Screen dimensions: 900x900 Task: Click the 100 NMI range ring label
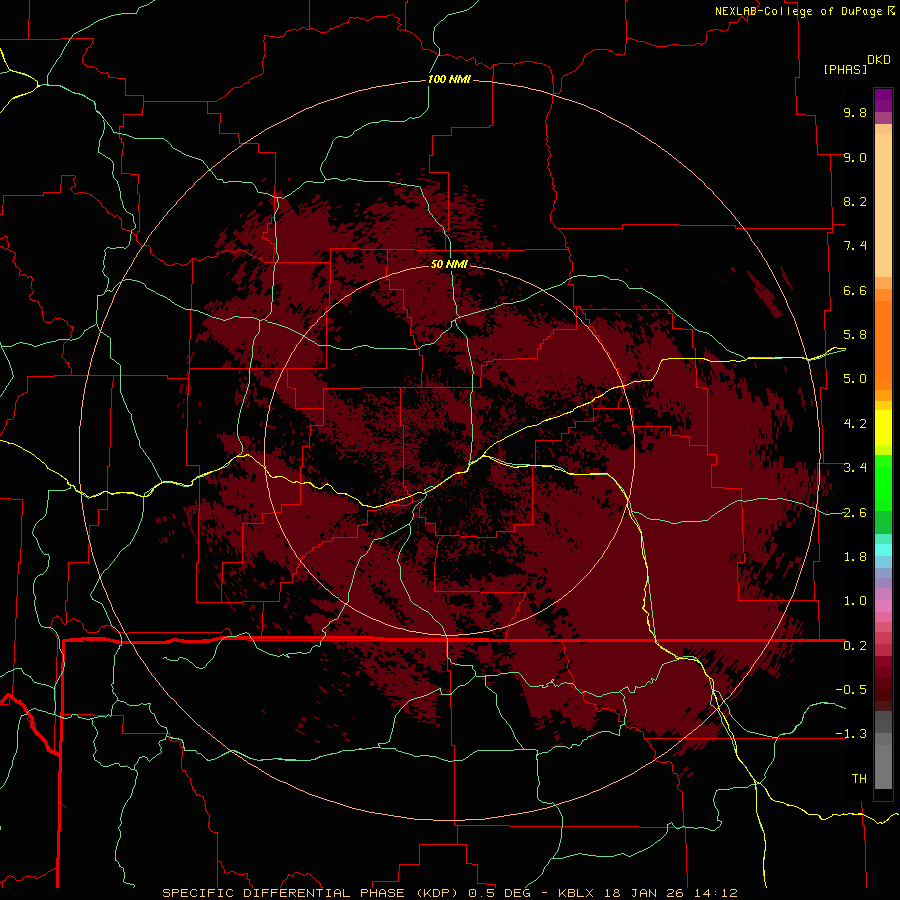[449, 79]
